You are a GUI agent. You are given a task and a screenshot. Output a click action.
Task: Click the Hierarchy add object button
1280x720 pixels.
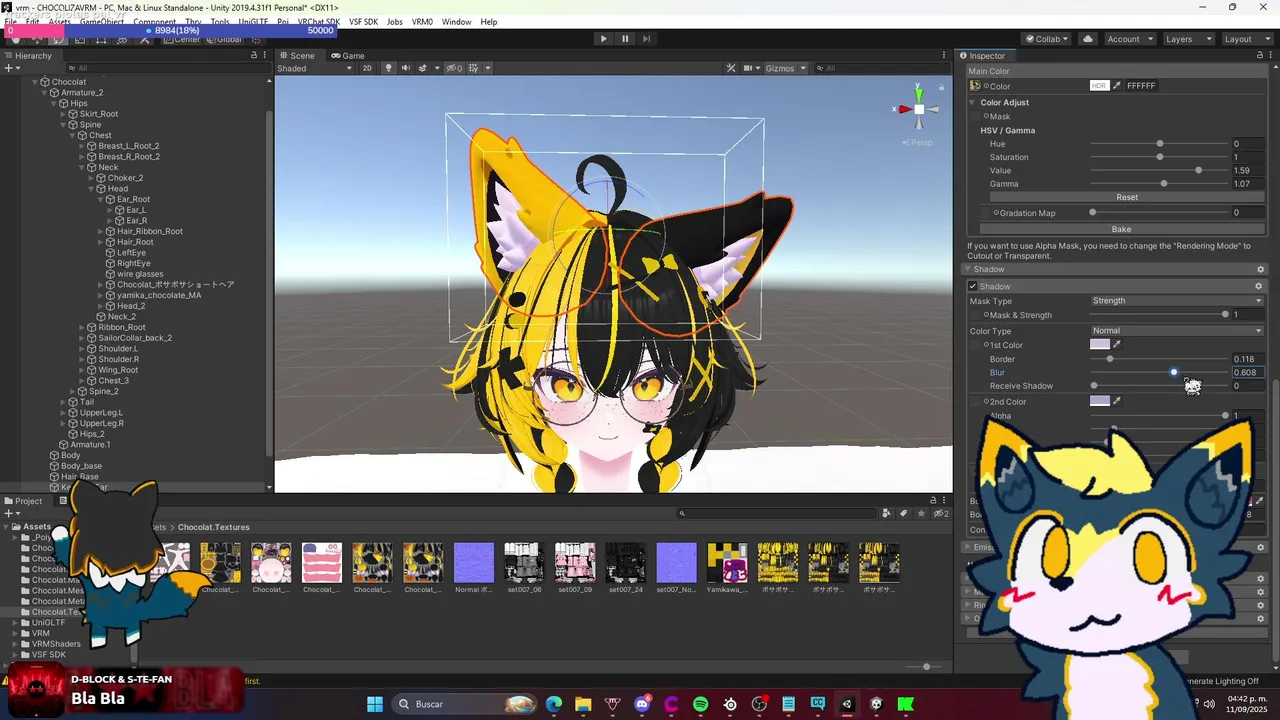[12, 68]
